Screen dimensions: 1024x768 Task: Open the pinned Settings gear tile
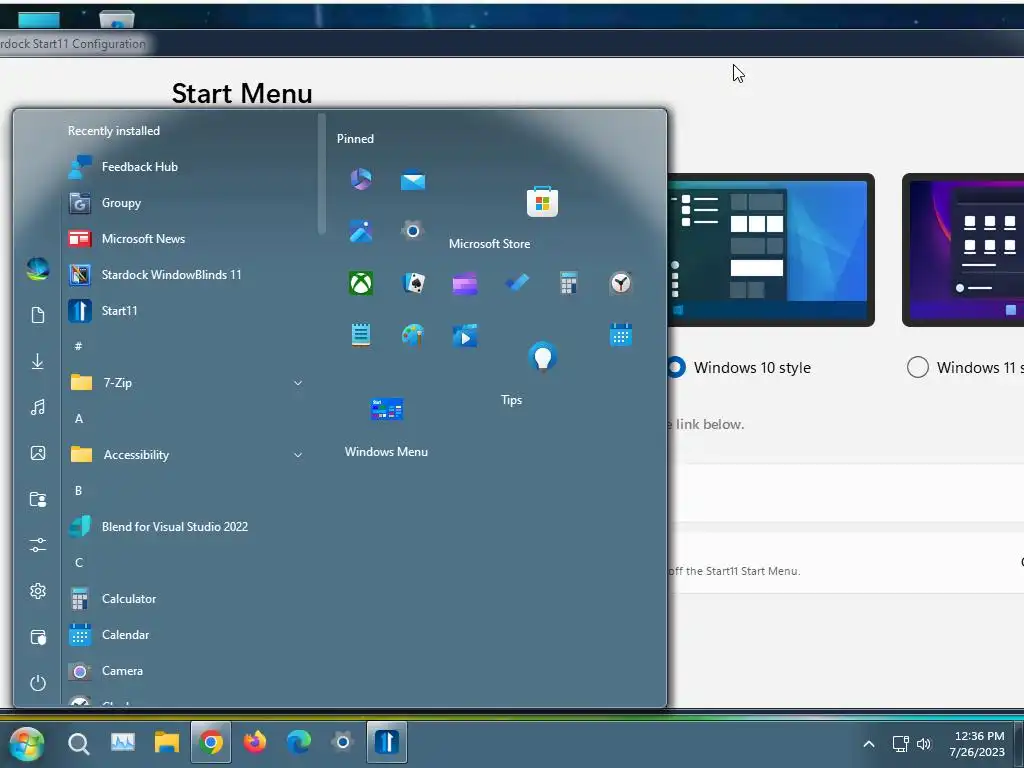coord(413,231)
